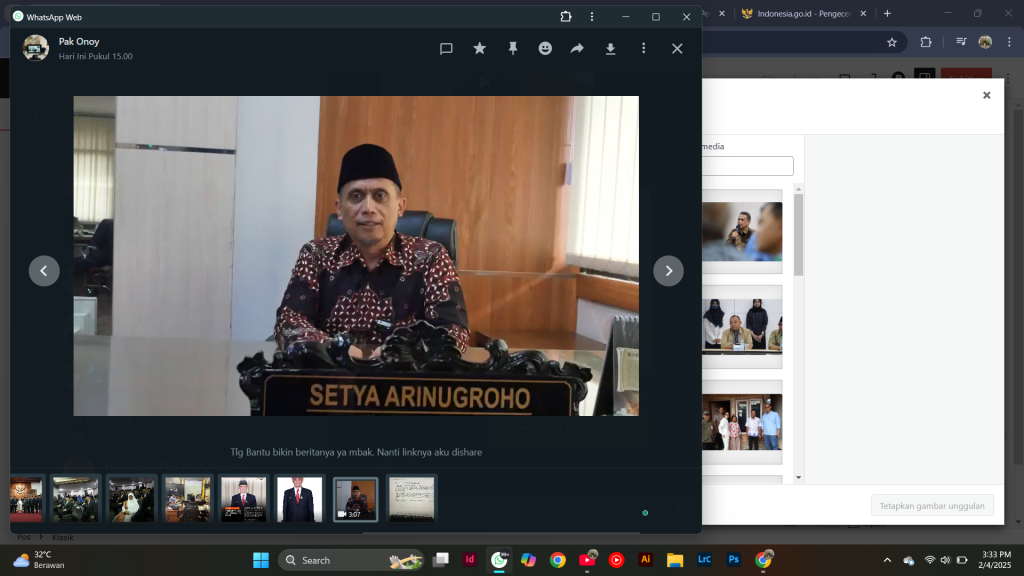The height and width of the screenshot is (576, 1024).
Task: React with the emoji smiley icon
Action: [x=545, y=48]
